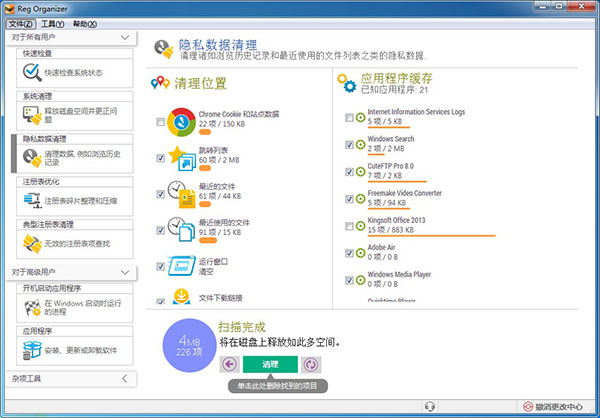Viewport: 600px width, 418px height.
Task: Expand the 杂项工具 section
Action: click(x=125, y=379)
